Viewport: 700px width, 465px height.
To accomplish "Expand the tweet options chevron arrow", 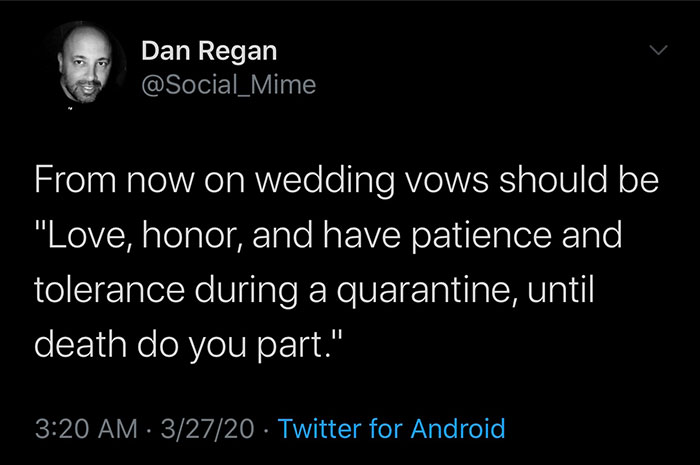I will [658, 50].
